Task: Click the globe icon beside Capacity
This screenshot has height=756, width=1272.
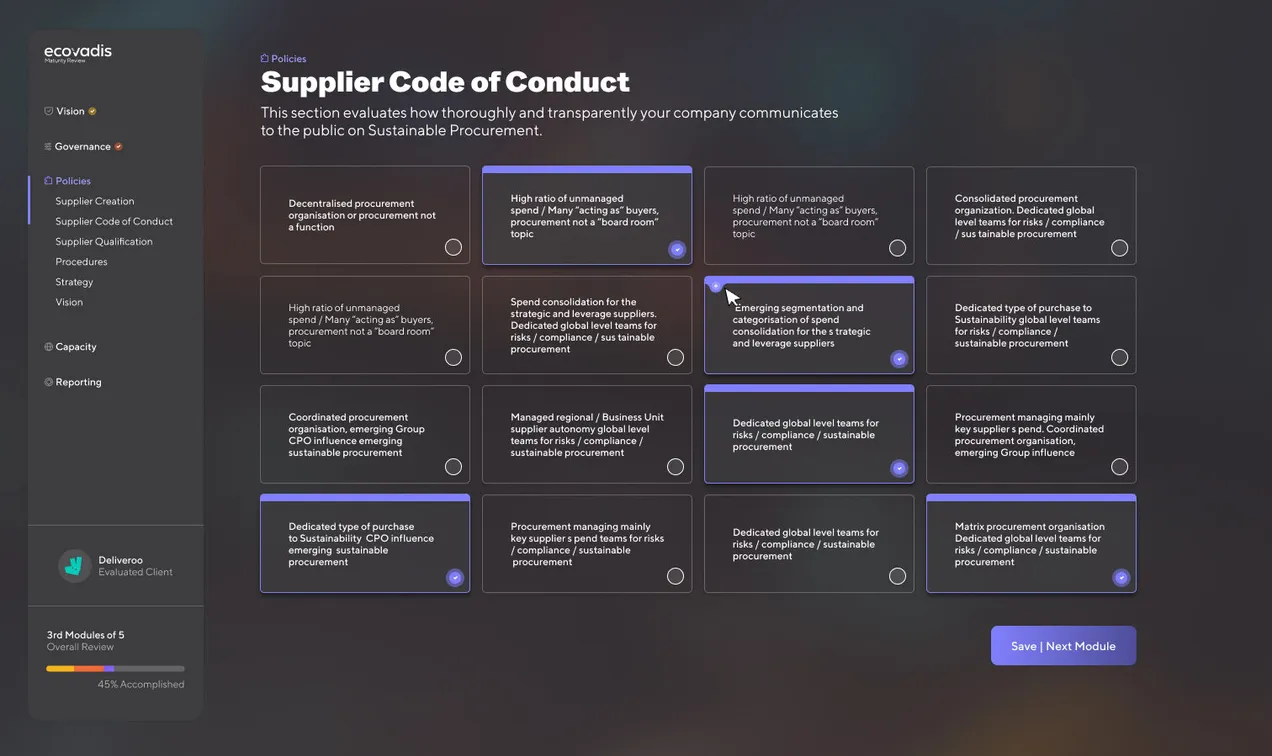Action: point(48,347)
